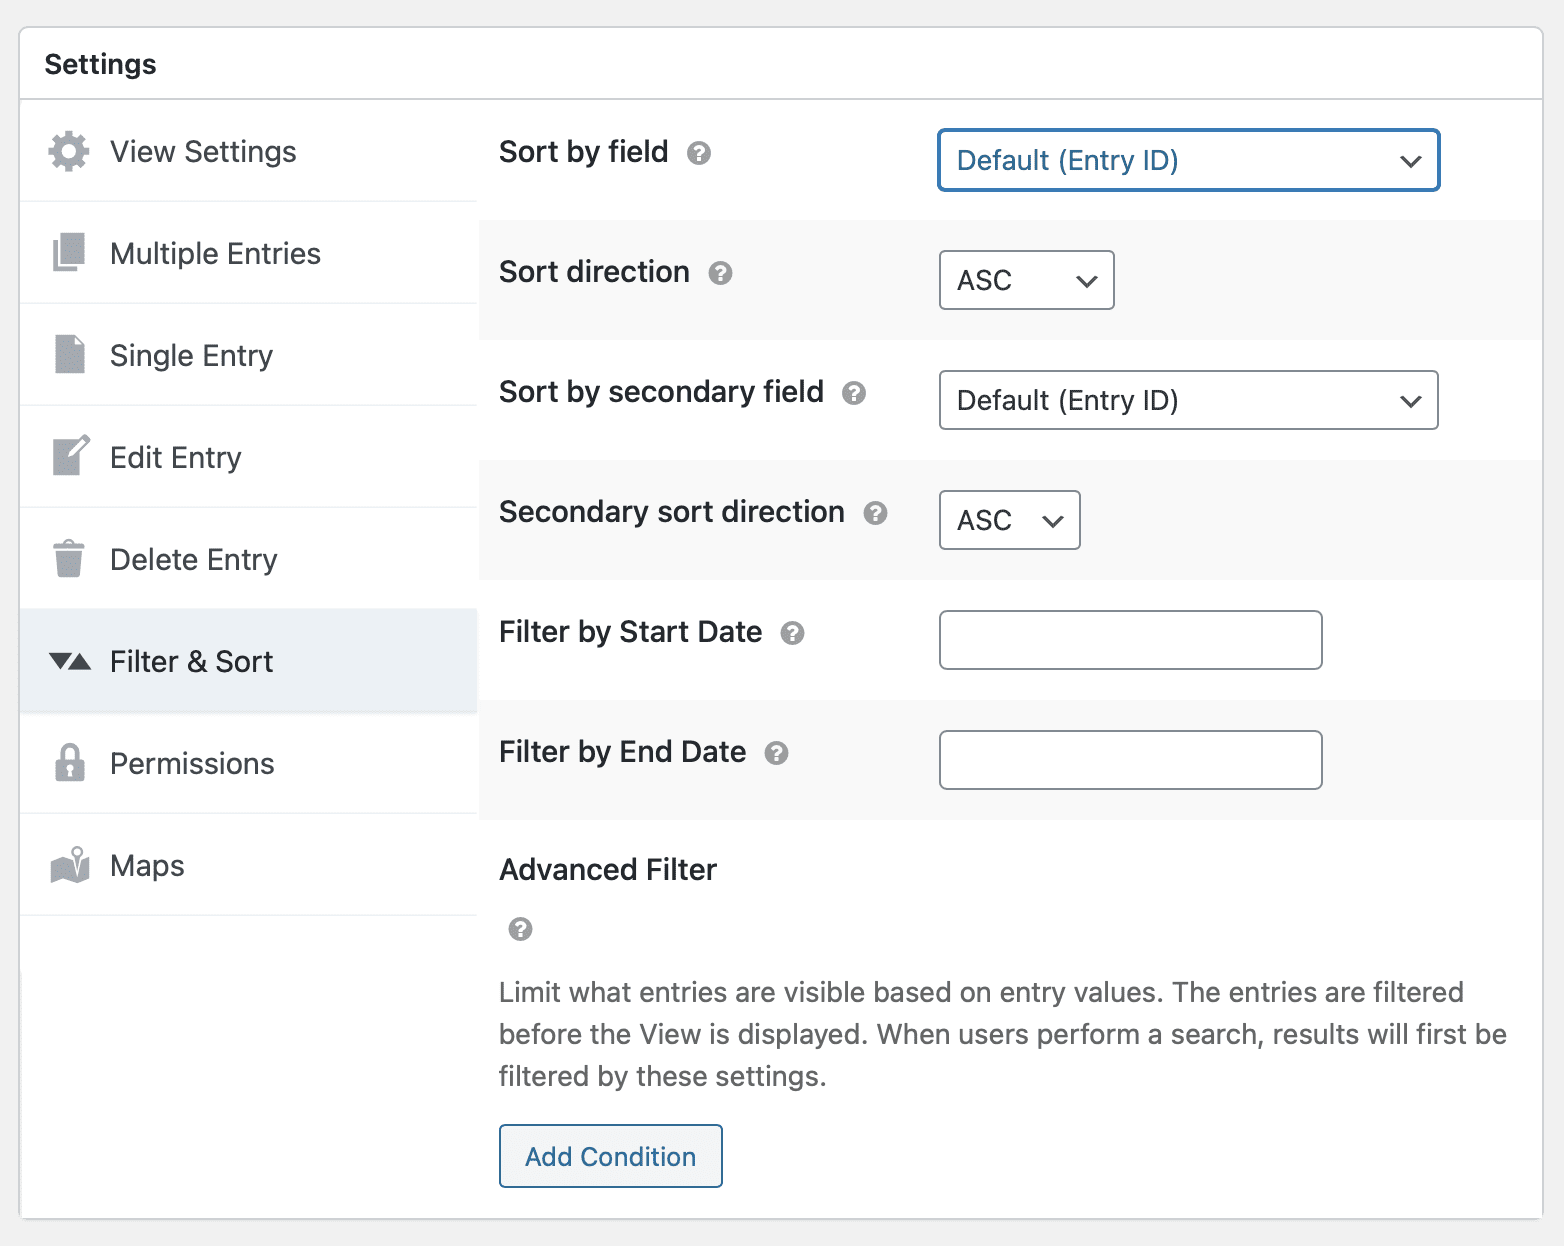Screen dimensions: 1564x1246
Task: Select the Permissions tab
Action: [x=192, y=764]
